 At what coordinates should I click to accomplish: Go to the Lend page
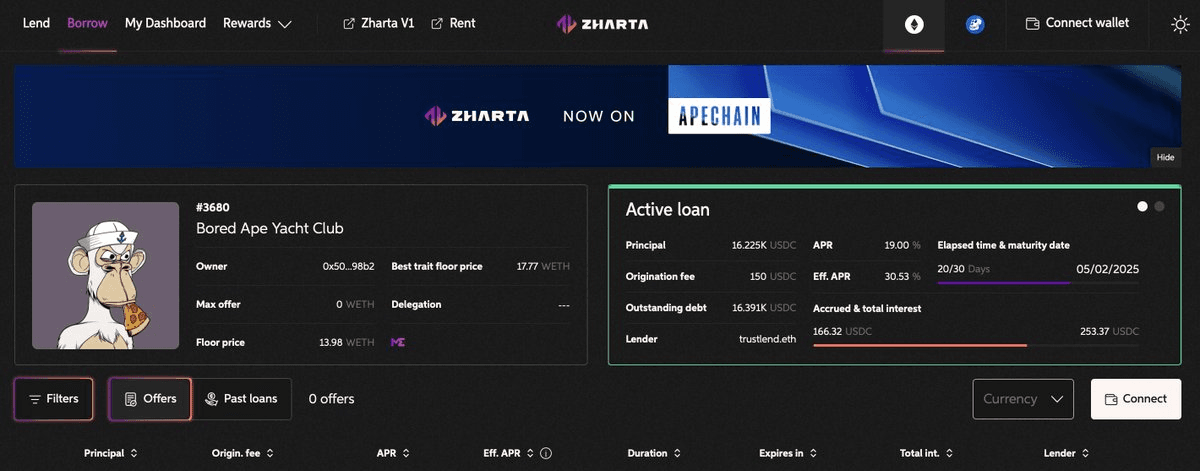click(36, 23)
